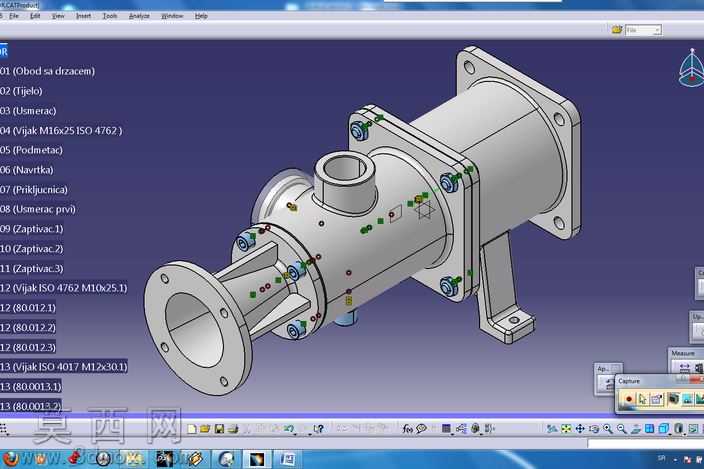Select tree item 11 (Zaptivac.3)
This screenshot has height=469, width=704.
pyautogui.click(x=31, y=268)
